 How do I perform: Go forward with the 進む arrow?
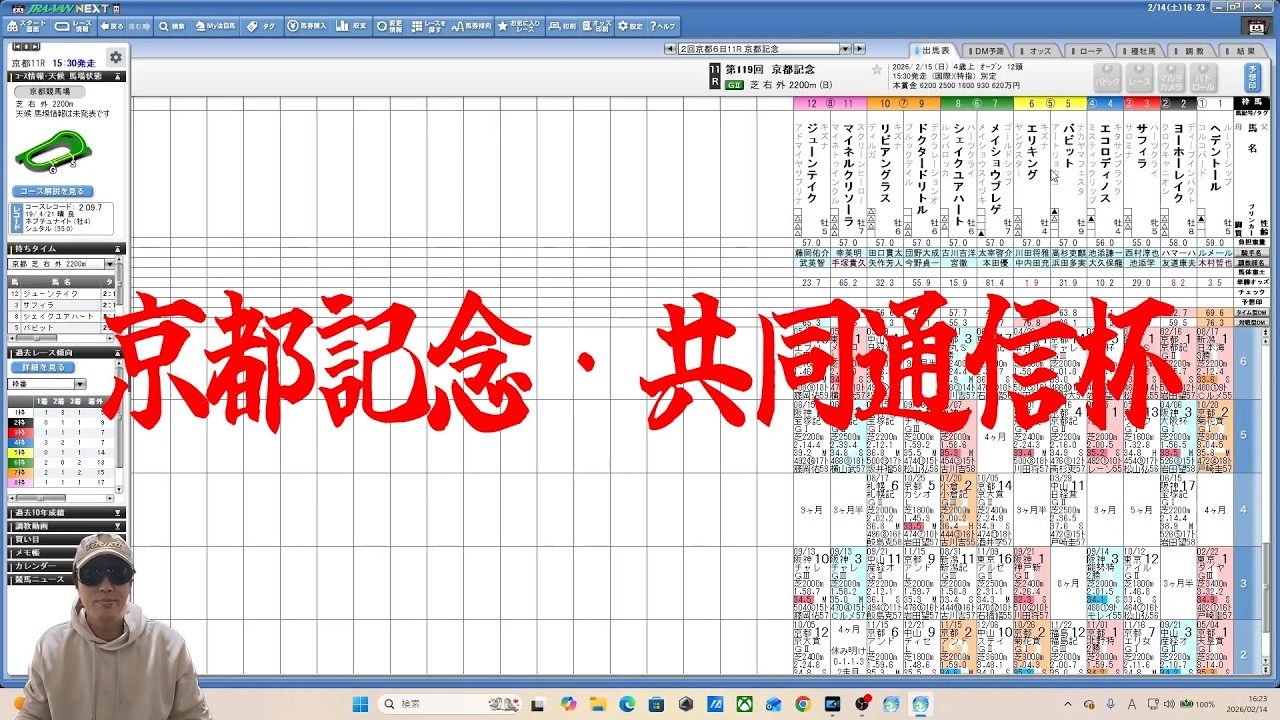[140, 26]
